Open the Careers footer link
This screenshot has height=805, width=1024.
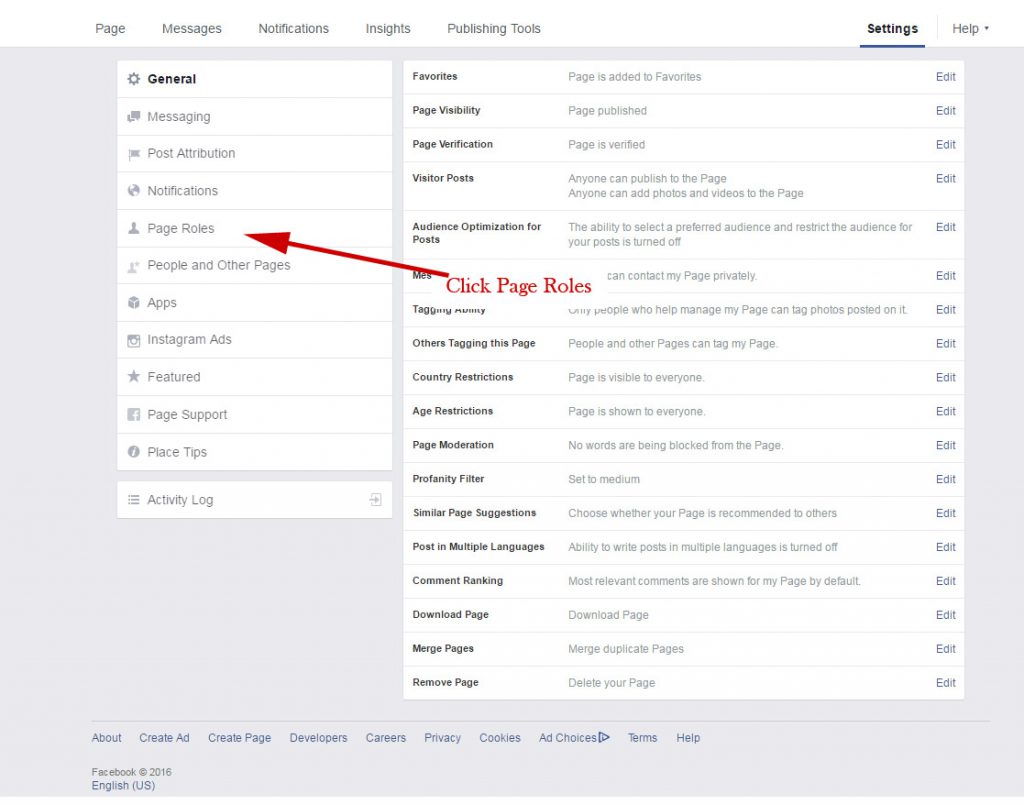386,738
